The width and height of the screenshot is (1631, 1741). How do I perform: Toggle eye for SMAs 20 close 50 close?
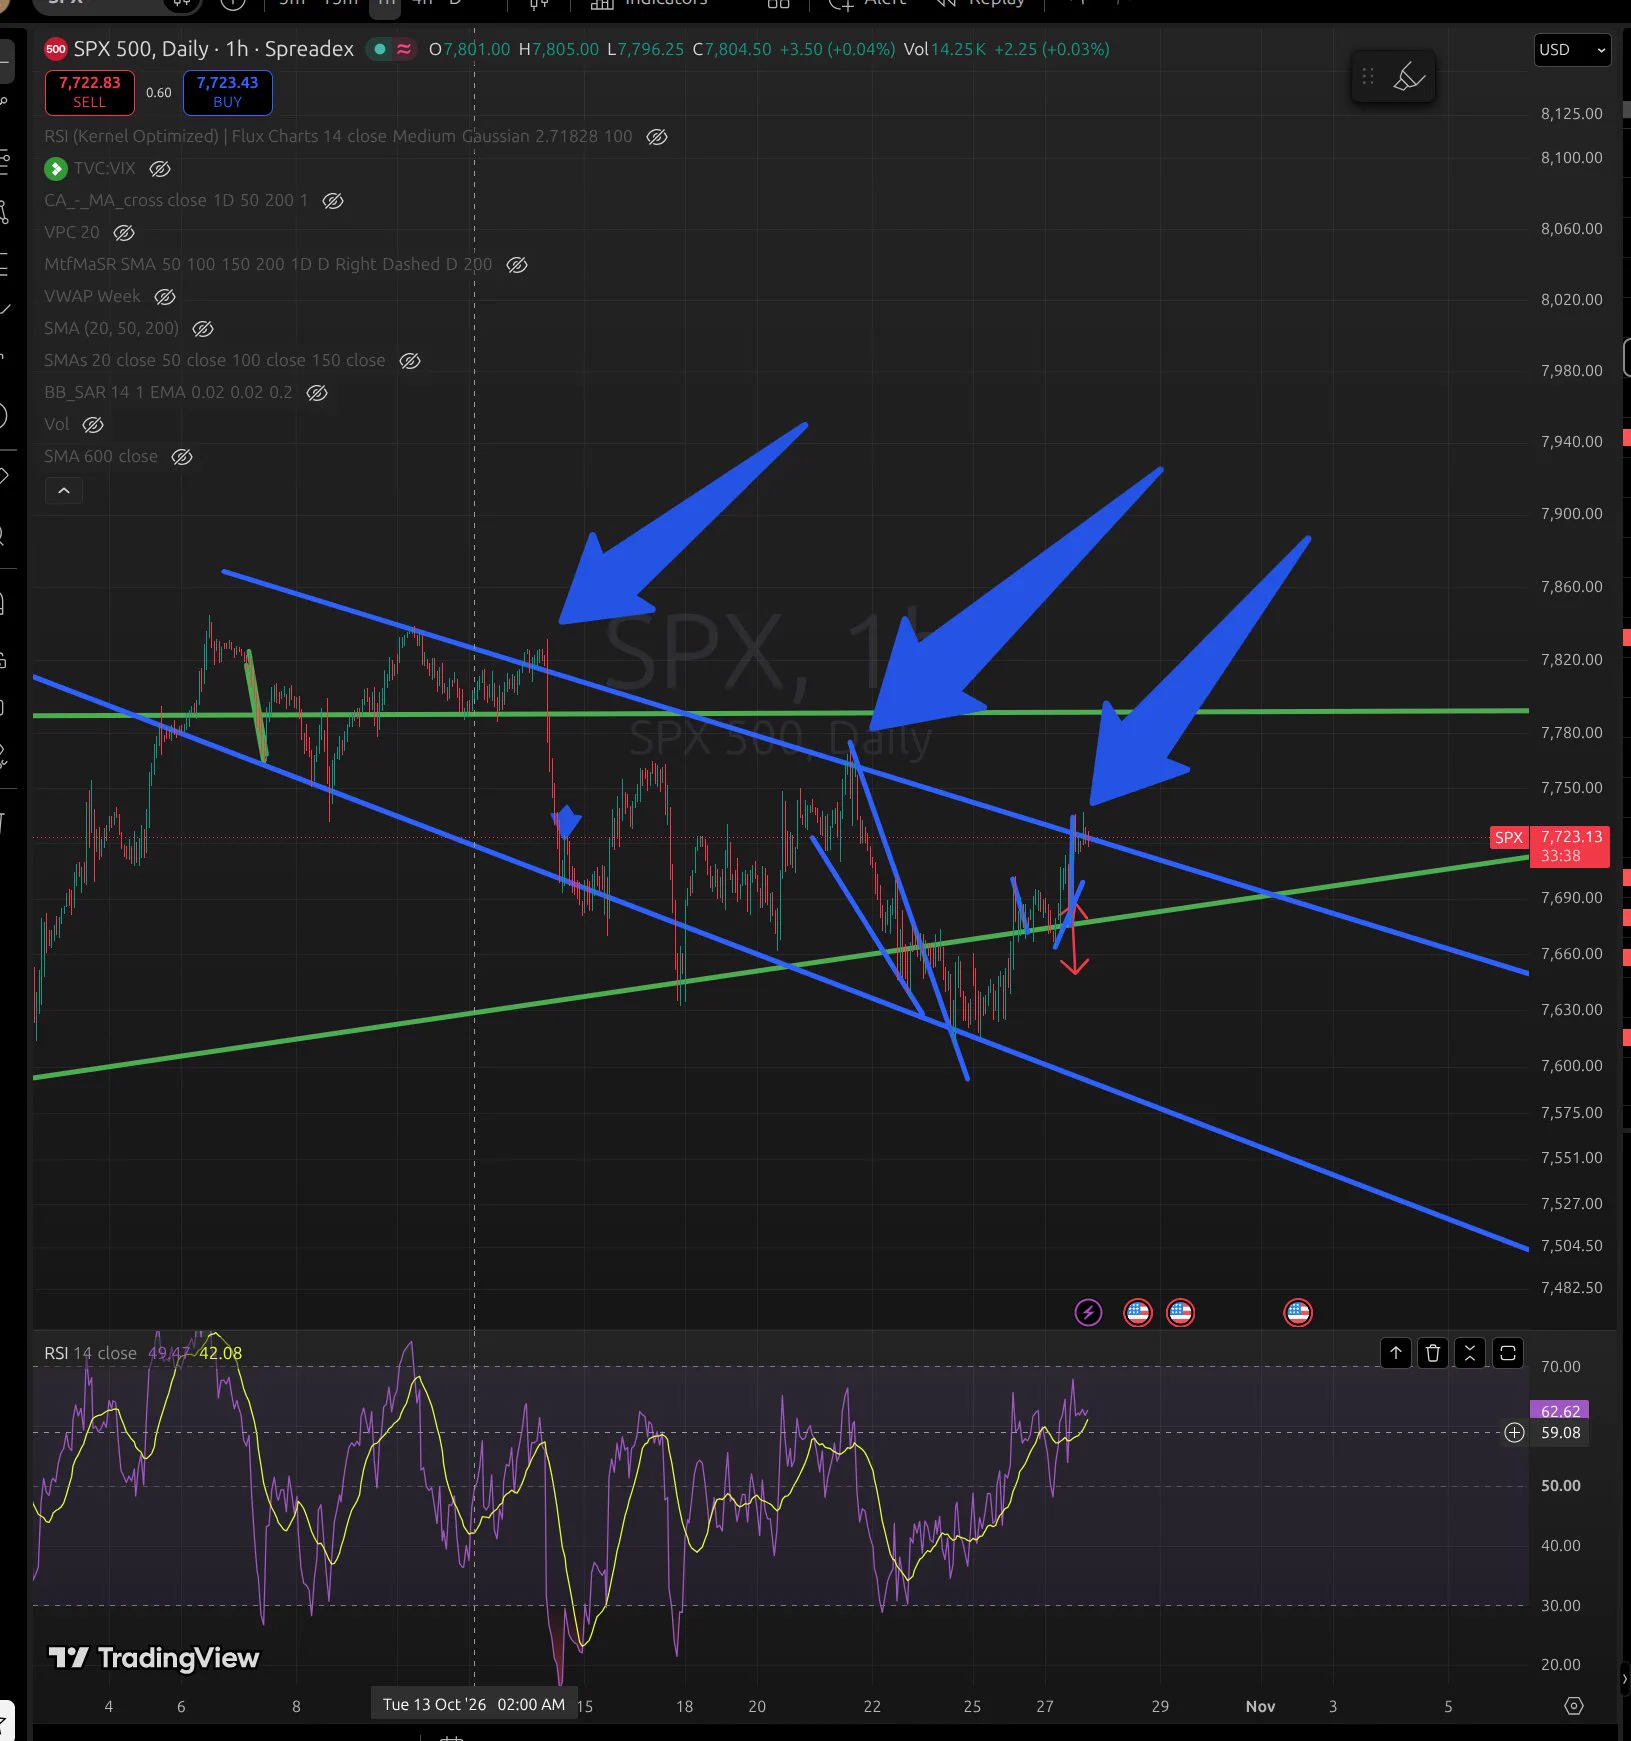tap(410, 361)
